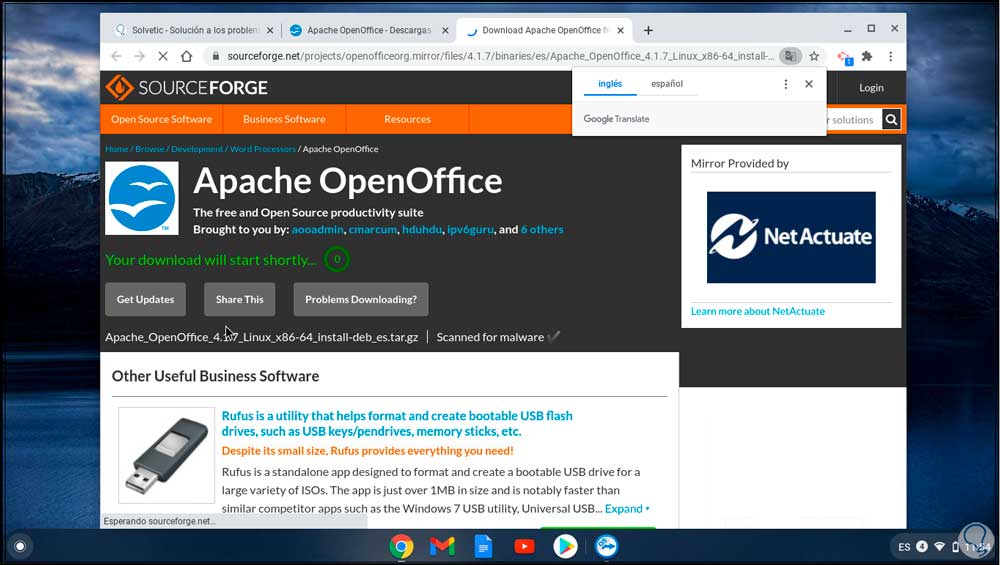This screenshot has width=1000, height=565.
Task: Click the ES keyboard language indicator
Action: (904, 547)
